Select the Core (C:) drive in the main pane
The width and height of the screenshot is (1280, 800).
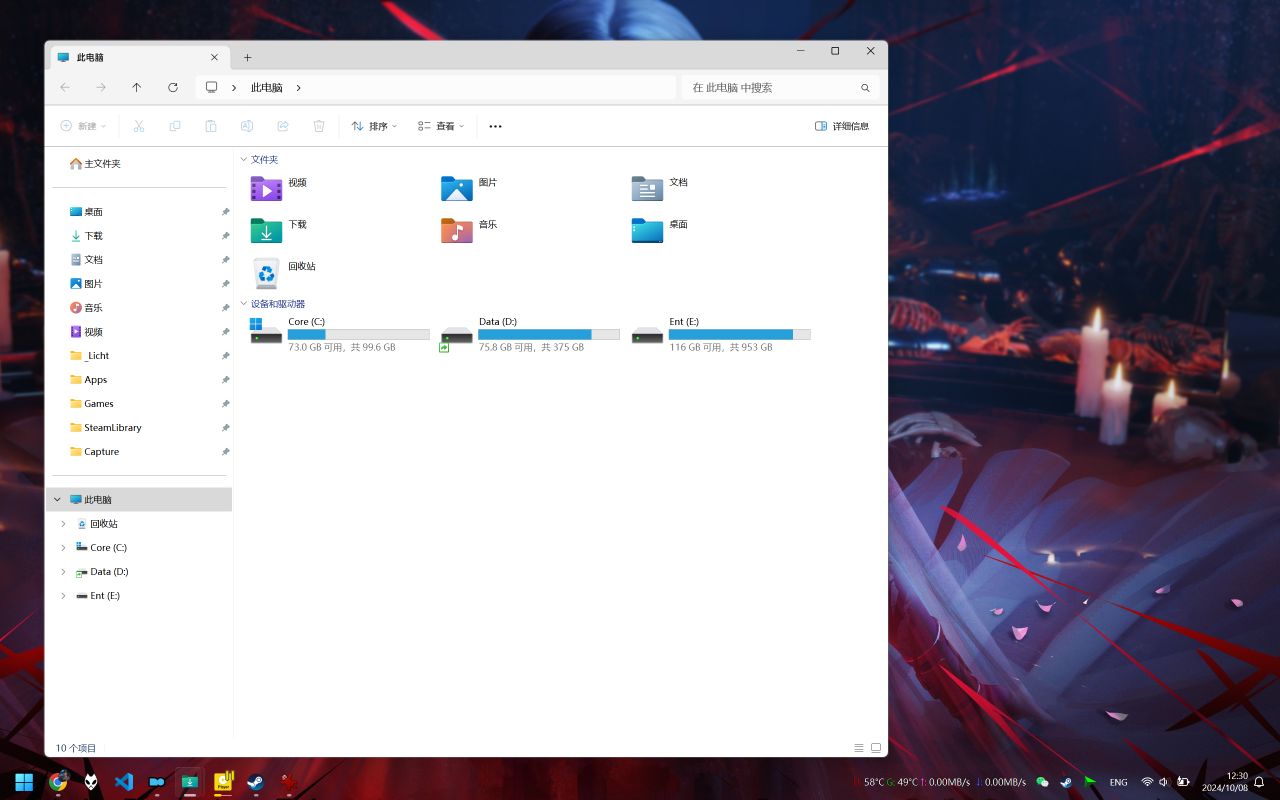(340, 334)
